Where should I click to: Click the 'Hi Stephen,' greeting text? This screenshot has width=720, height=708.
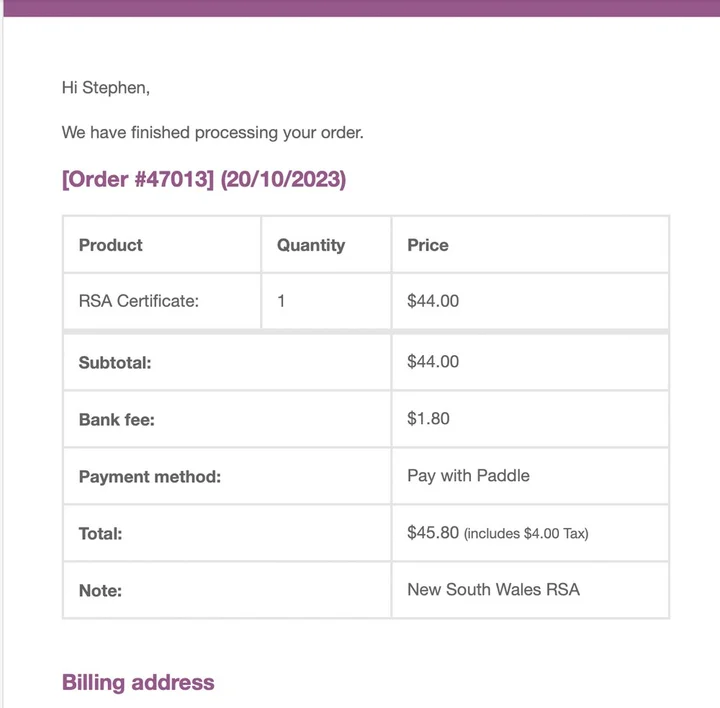coord(106,88)
